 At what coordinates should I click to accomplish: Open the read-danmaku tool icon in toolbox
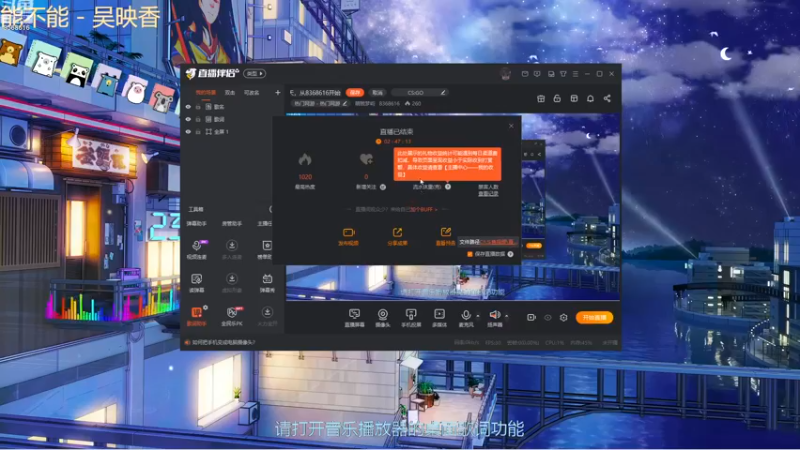(x=196, y=279)
